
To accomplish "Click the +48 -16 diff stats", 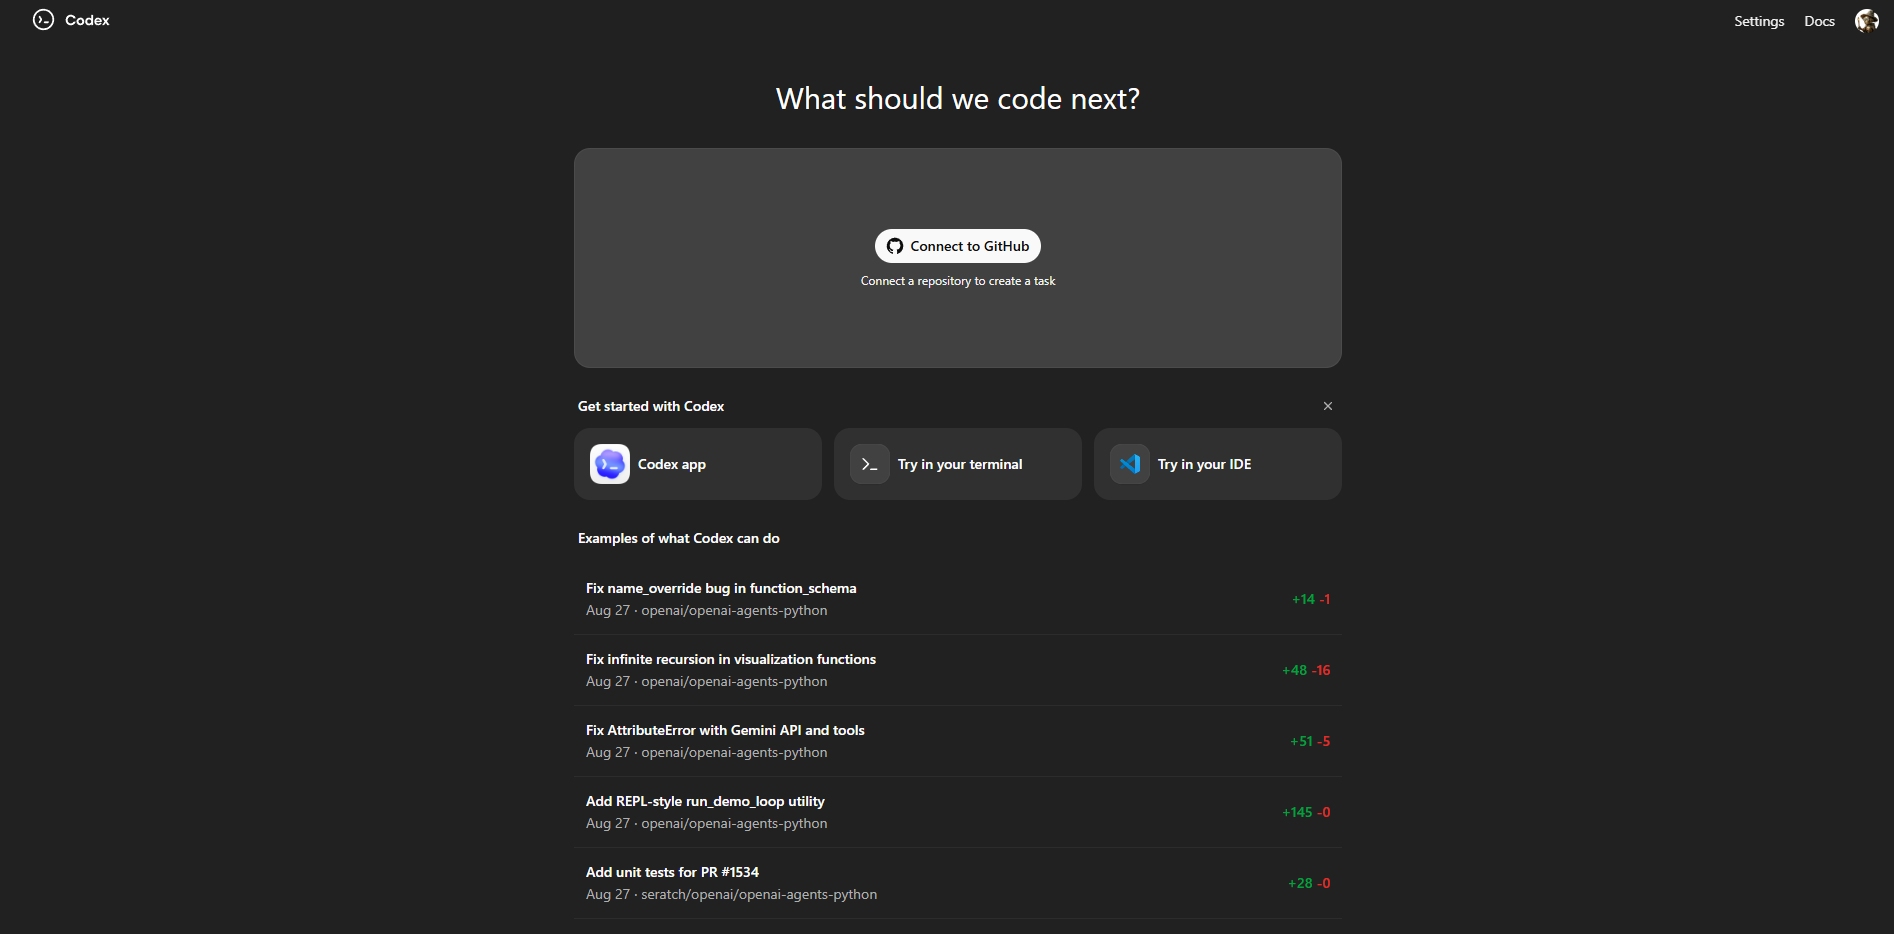I will (x=1306, y=670).
